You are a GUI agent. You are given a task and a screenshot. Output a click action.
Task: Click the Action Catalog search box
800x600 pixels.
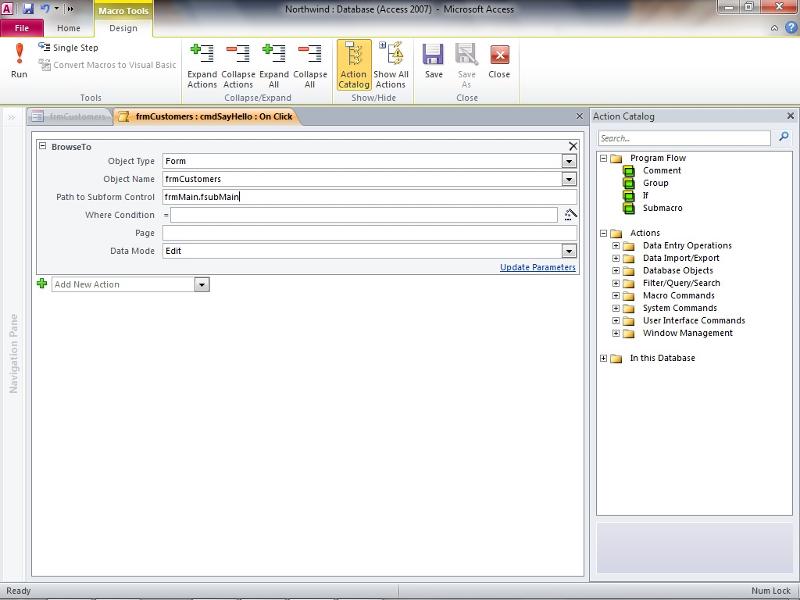[684, 138]
